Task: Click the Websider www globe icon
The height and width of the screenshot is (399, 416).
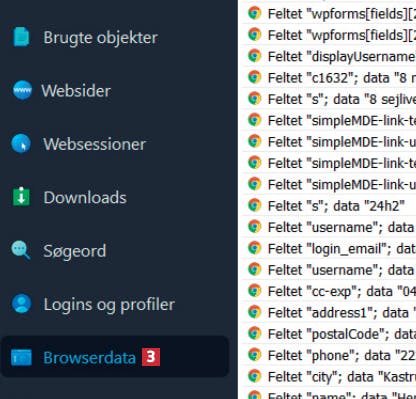Action: (22, 90)
